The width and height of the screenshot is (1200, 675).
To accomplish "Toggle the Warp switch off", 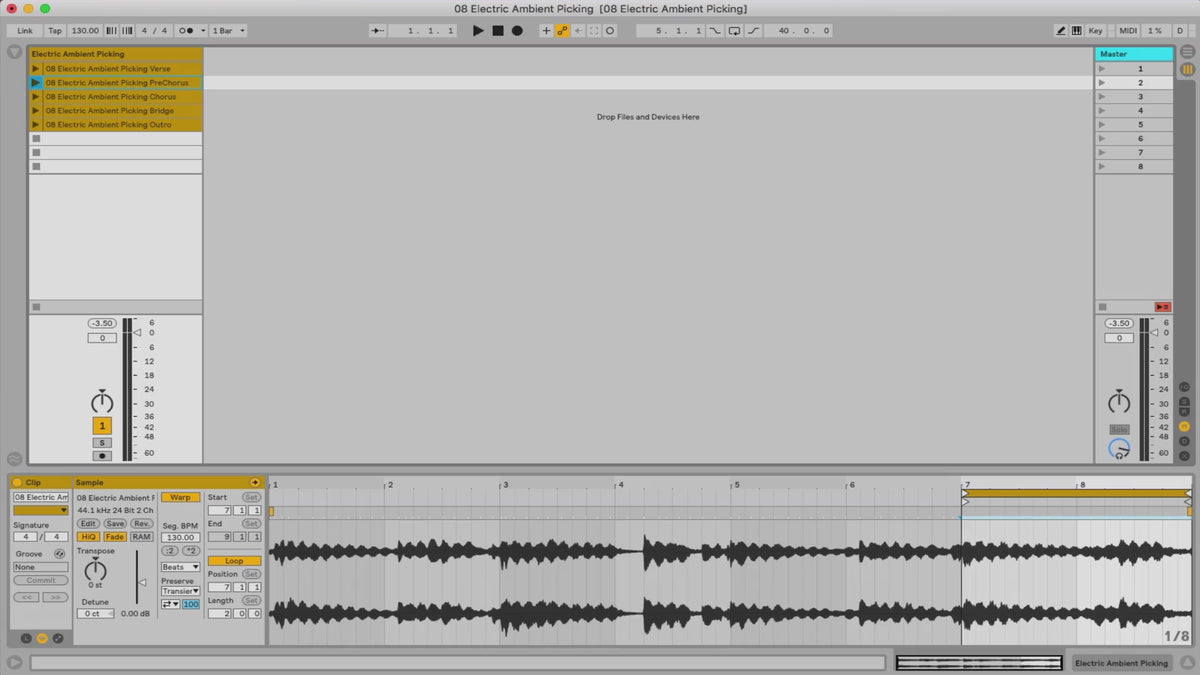I will pos(180,497).
